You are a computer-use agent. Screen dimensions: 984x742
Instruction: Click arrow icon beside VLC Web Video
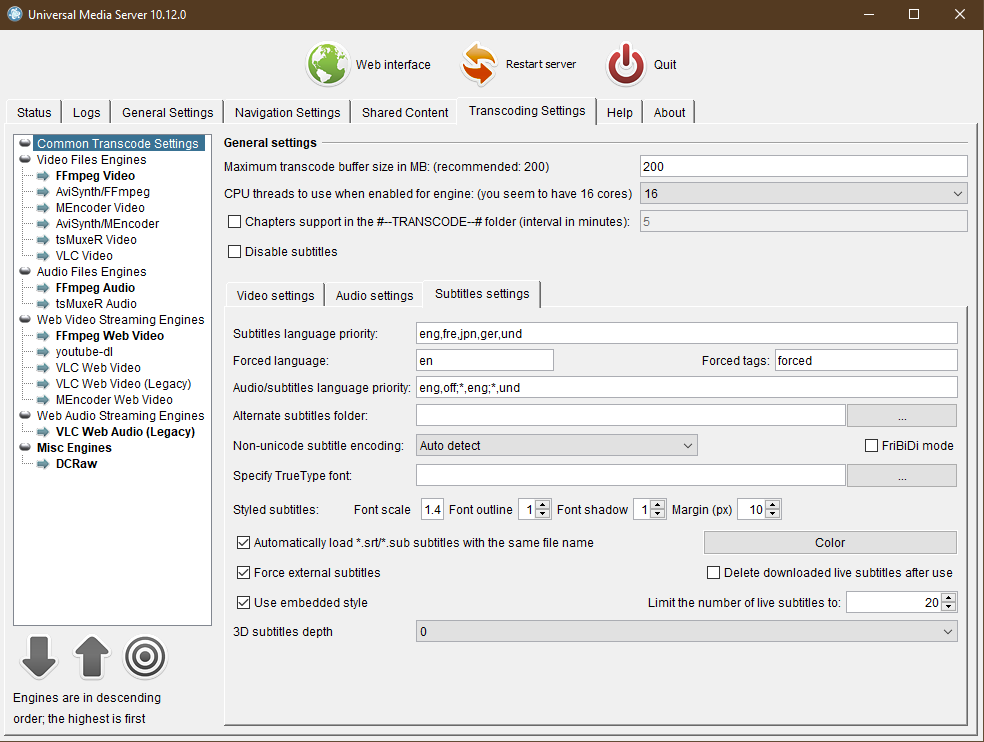pyautogui.click(x=43, y=368)
